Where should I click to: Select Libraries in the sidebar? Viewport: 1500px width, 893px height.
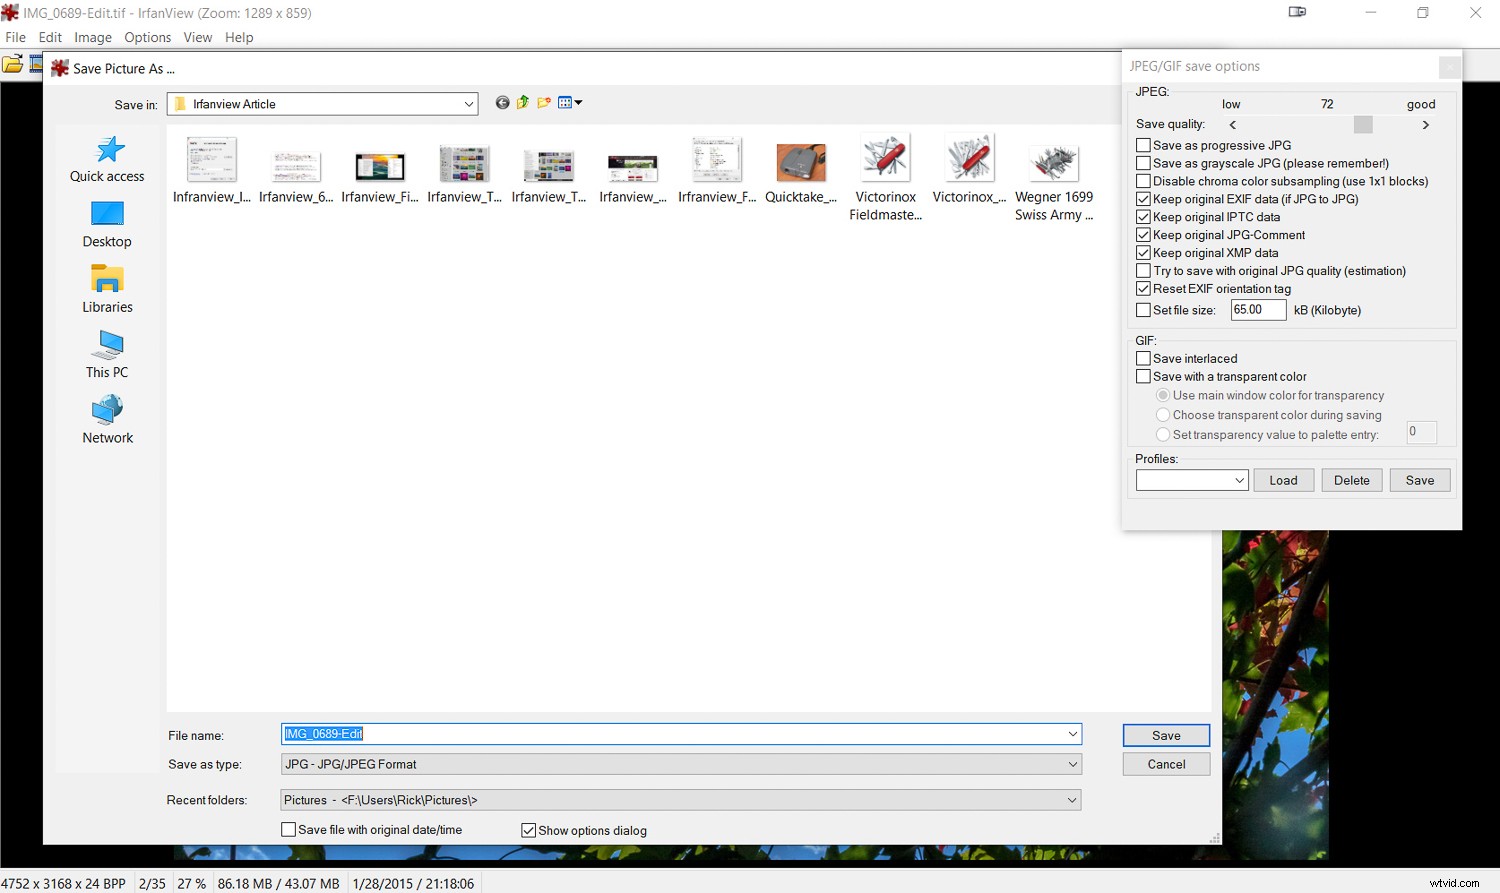click(106, 290)
